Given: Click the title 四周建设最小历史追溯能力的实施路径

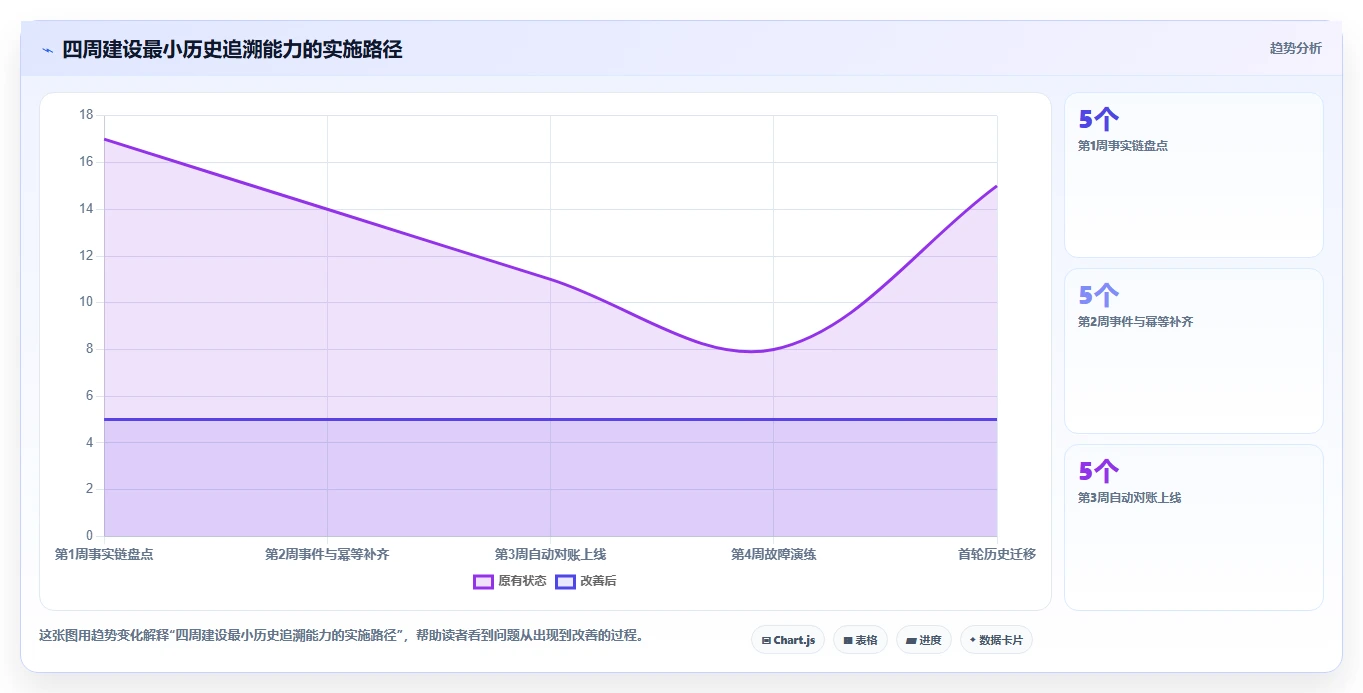Looking at the screenshot, I should [x=232, y=49].
